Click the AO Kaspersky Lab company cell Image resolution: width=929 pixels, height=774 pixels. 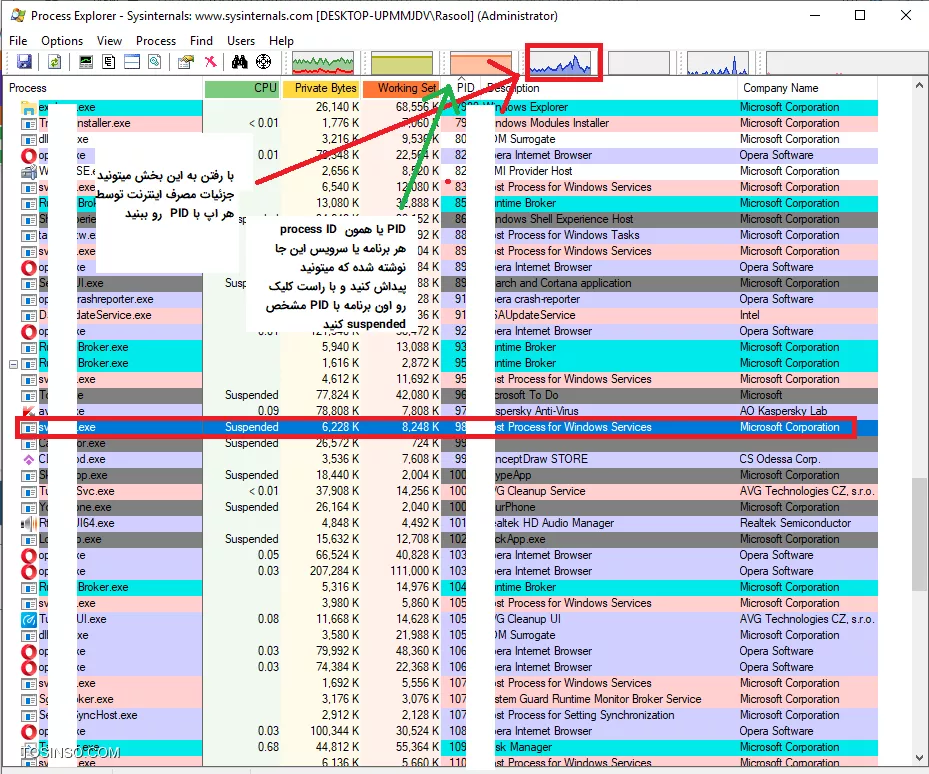[x=783, y=411]
